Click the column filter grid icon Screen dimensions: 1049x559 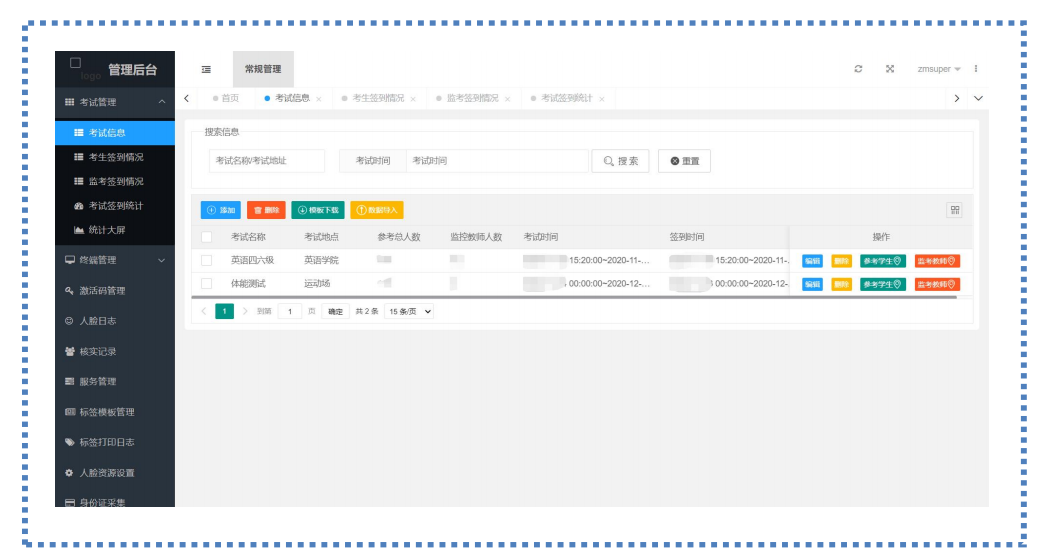click(954, 210)
